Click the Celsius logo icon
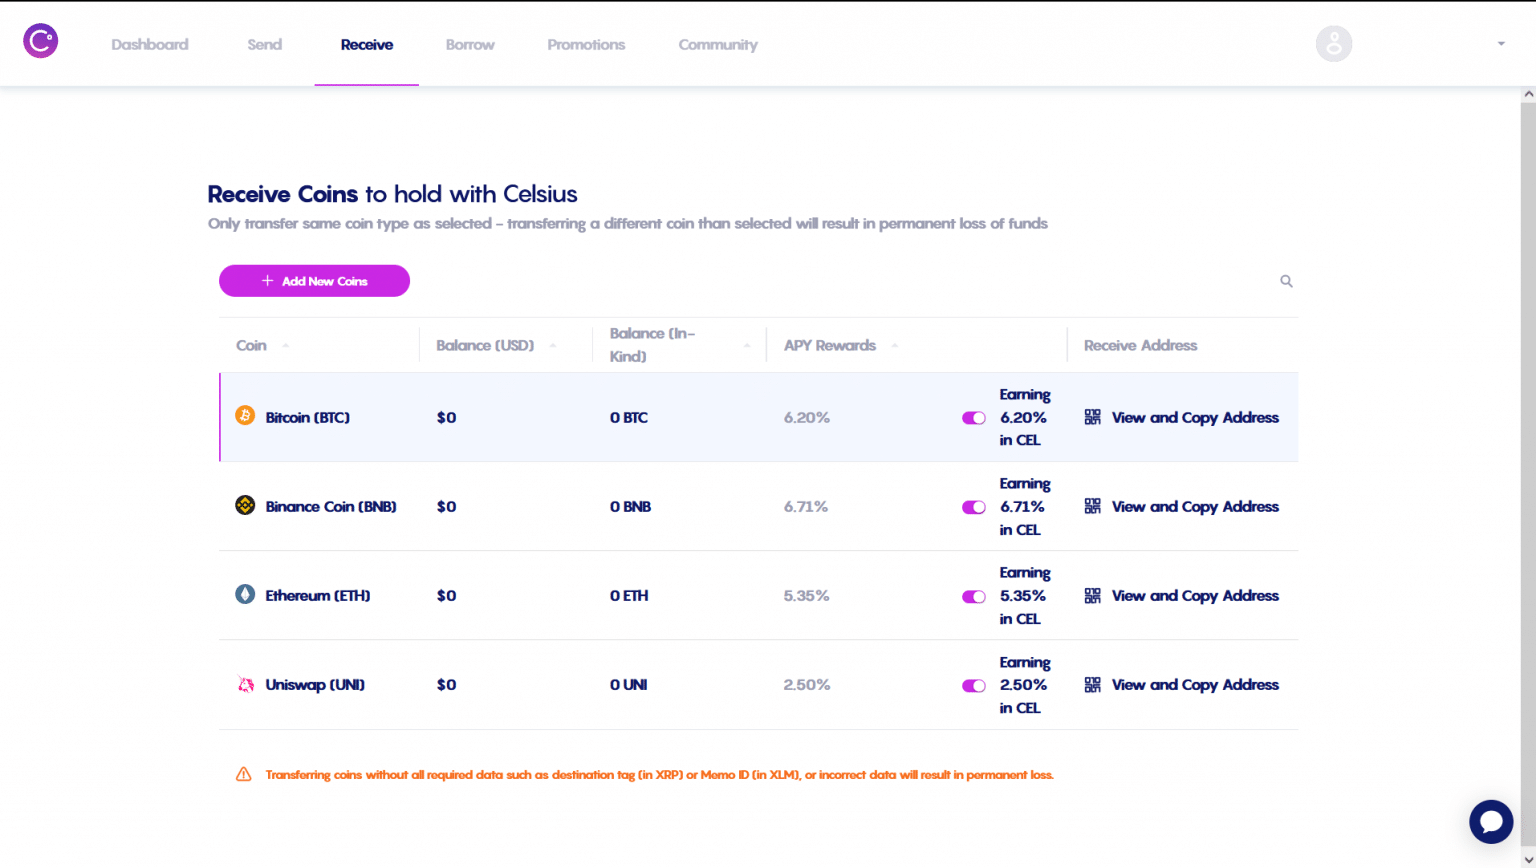The height and width of the screenshot is (868, 1536). [x=41, y=41]
